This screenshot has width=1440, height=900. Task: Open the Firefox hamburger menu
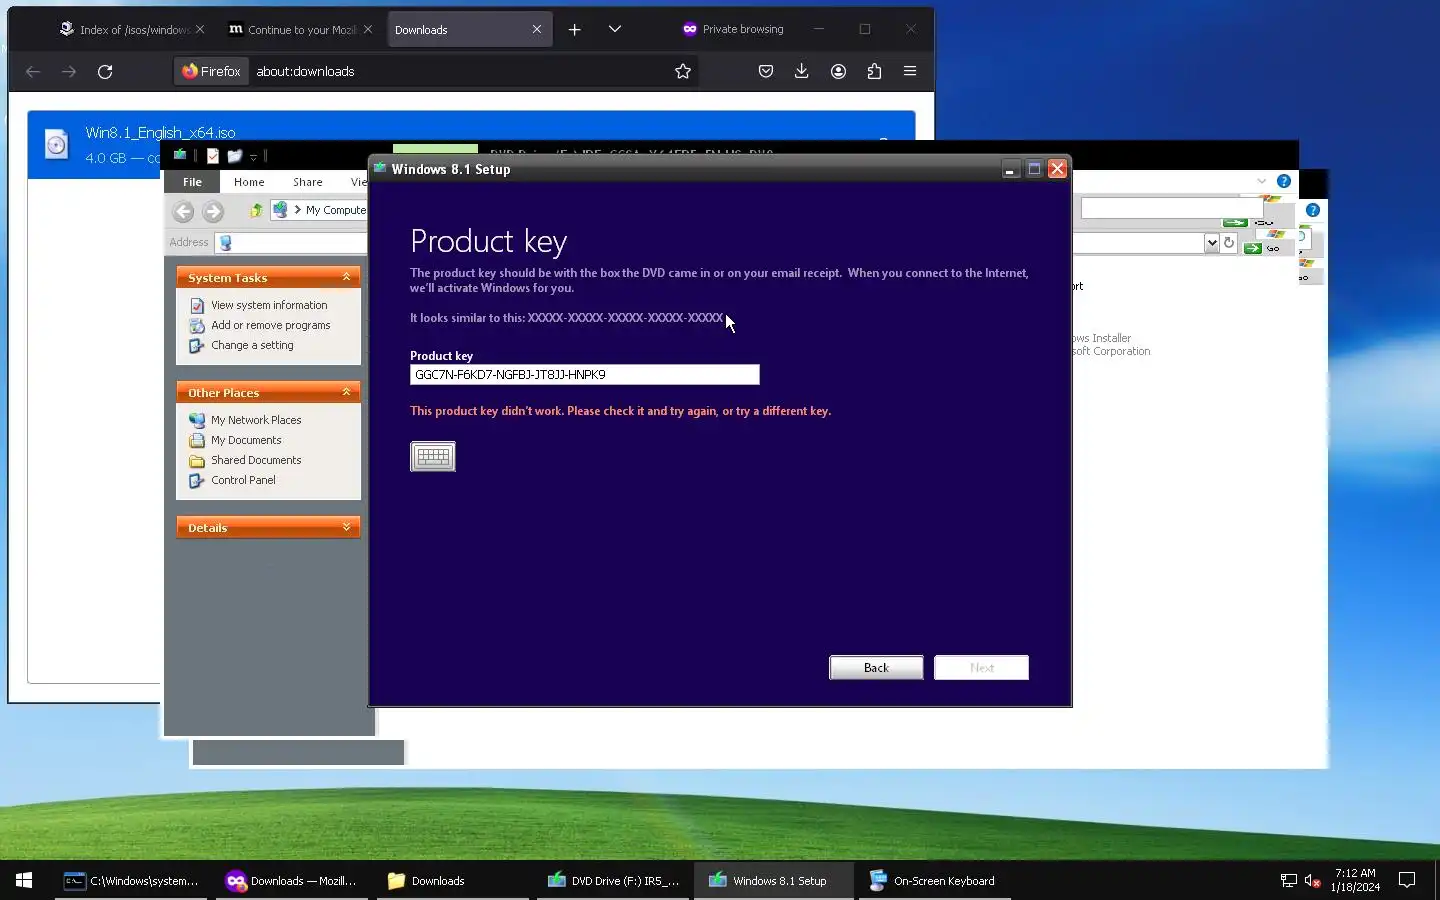click(x=910, y=71)
